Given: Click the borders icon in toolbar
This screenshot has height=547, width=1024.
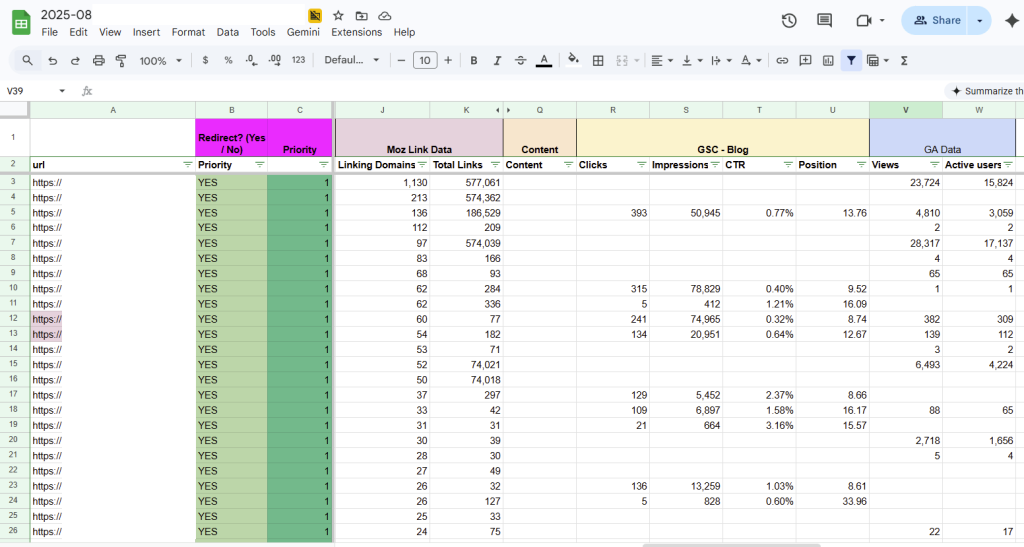Looking at the screenshot, I should pos(598,61).
